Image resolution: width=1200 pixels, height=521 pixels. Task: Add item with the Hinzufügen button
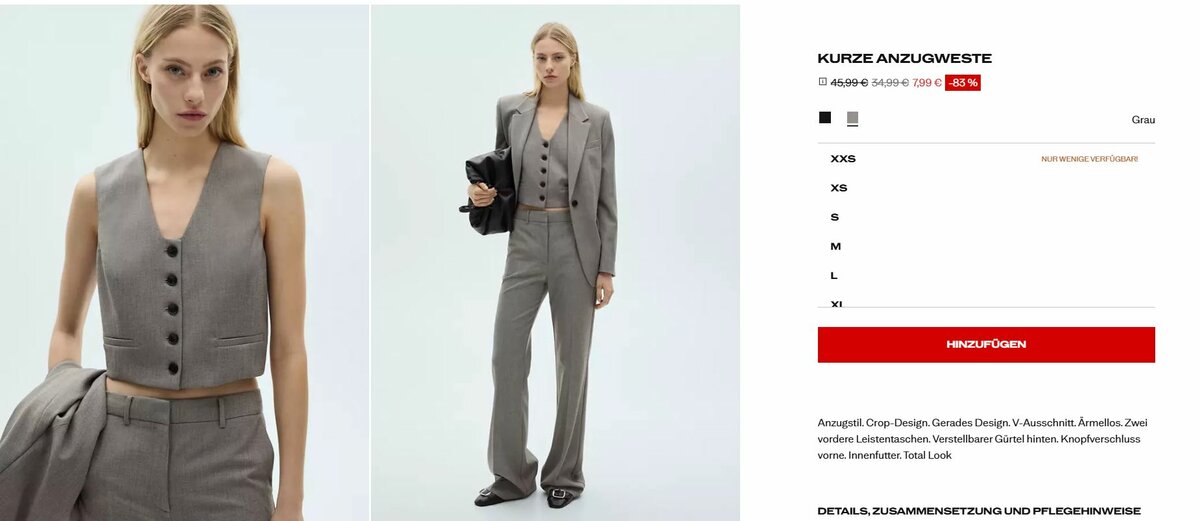[986, 344]
